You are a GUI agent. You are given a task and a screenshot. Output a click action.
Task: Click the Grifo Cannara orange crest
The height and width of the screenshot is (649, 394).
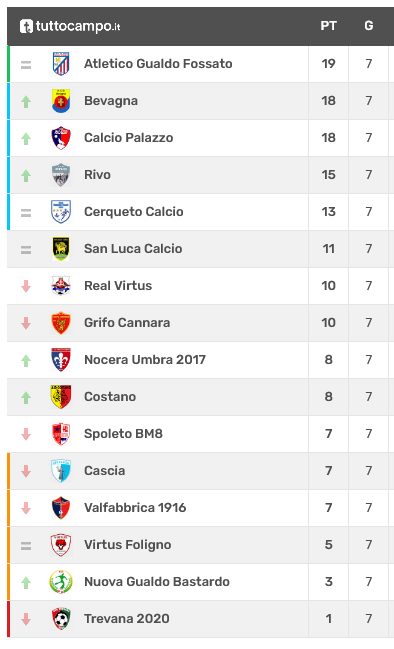pyautogui.click(x=61, y=323)
